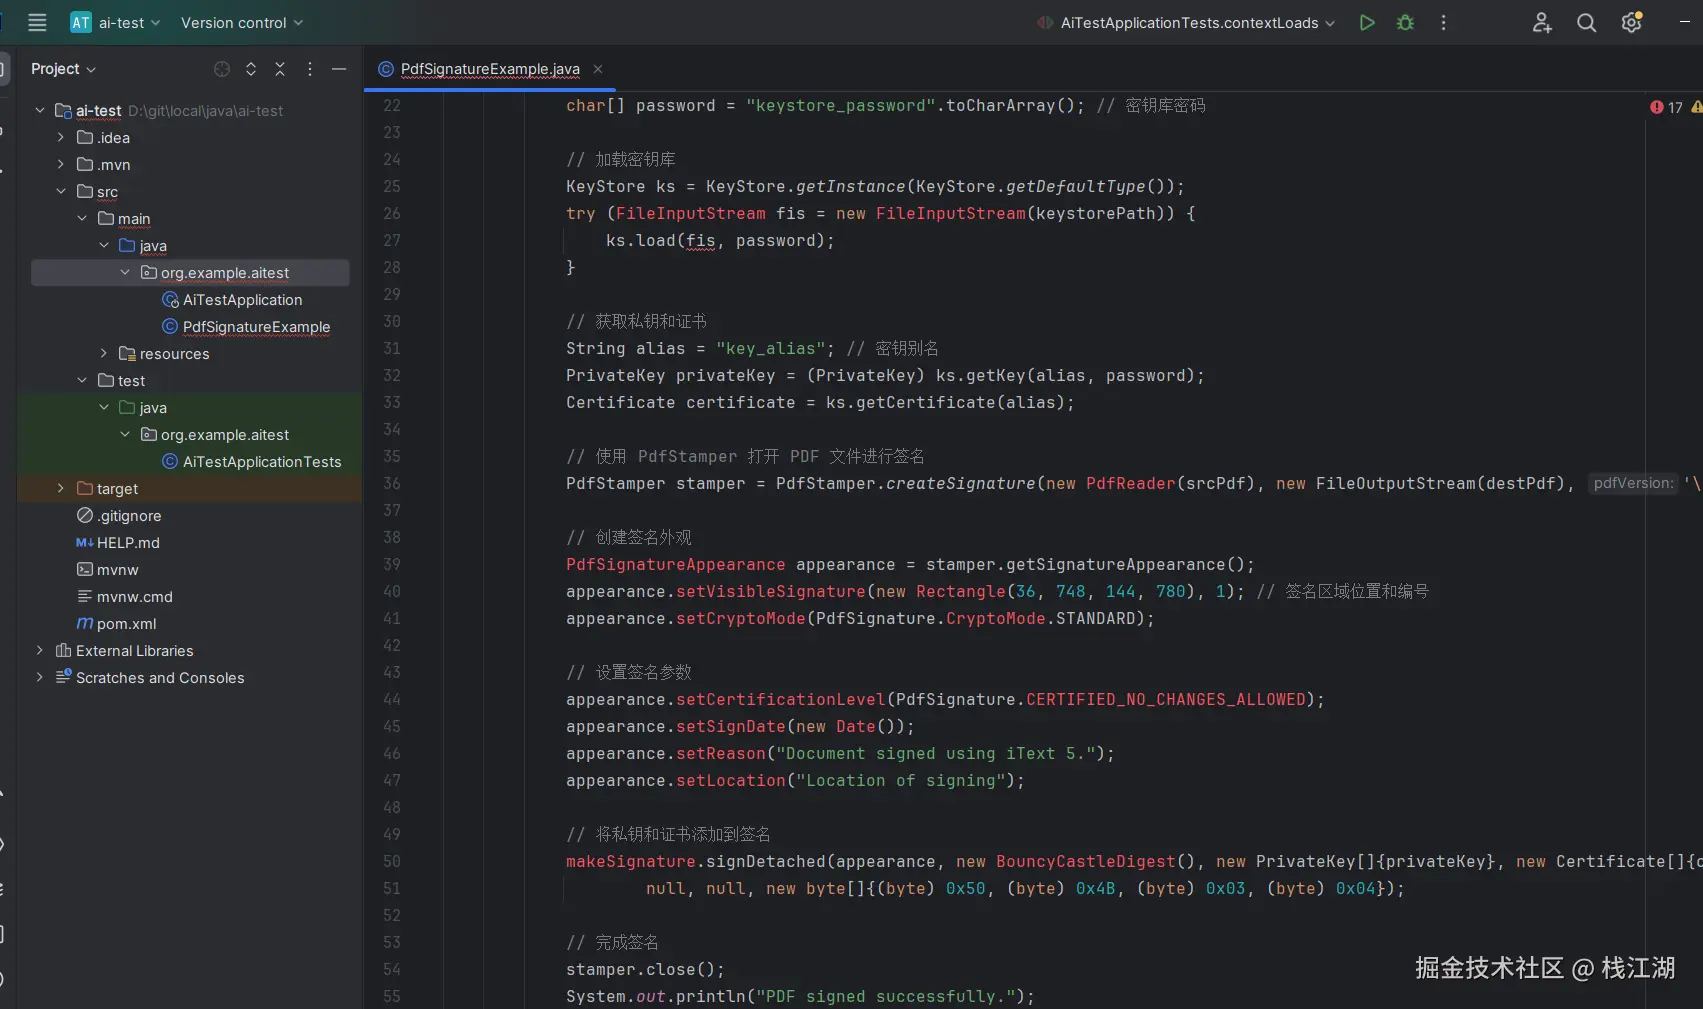Image resolution: width=1703 pixels, height=1009 pixels.
Task: Click stamper.close() on line 54
Action: tap(645, 969)
